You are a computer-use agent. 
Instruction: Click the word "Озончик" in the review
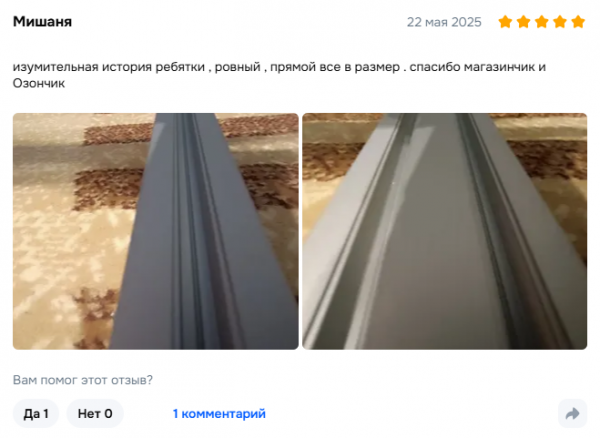point(39,83)
